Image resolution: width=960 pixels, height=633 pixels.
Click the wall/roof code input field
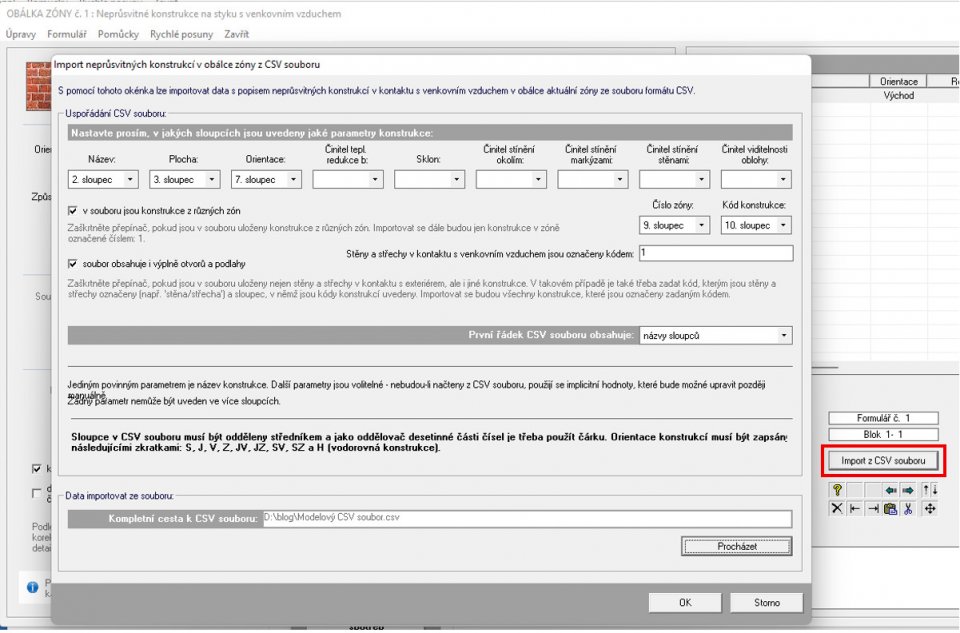point(716,253)
